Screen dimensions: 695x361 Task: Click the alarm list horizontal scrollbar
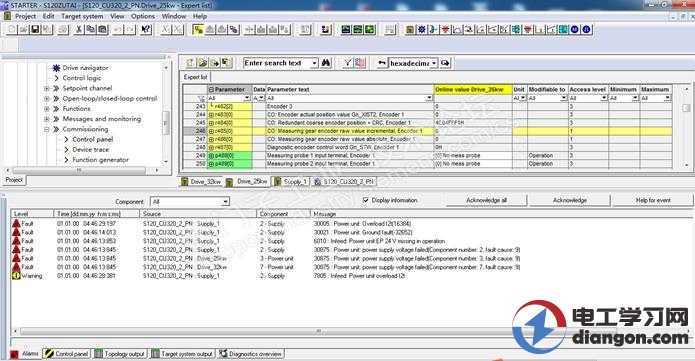(318, 331)
